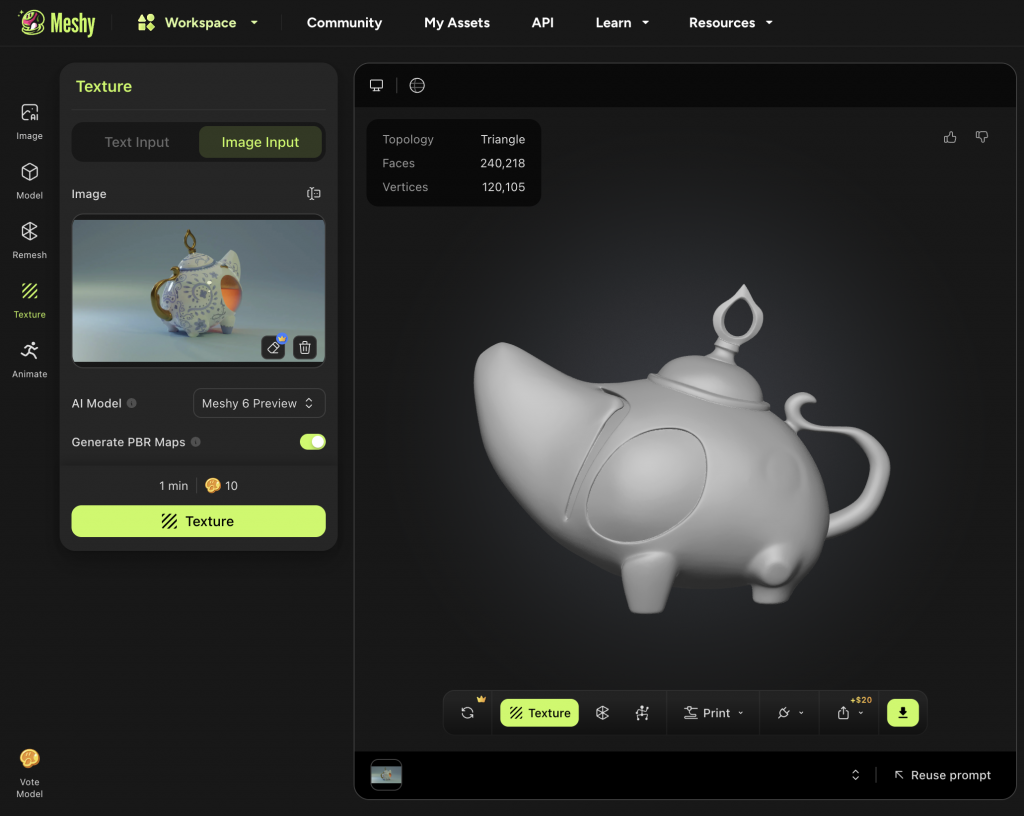Click the green download icon
This screenshot has height=816, width=1024.
click(x=902, y=713)
